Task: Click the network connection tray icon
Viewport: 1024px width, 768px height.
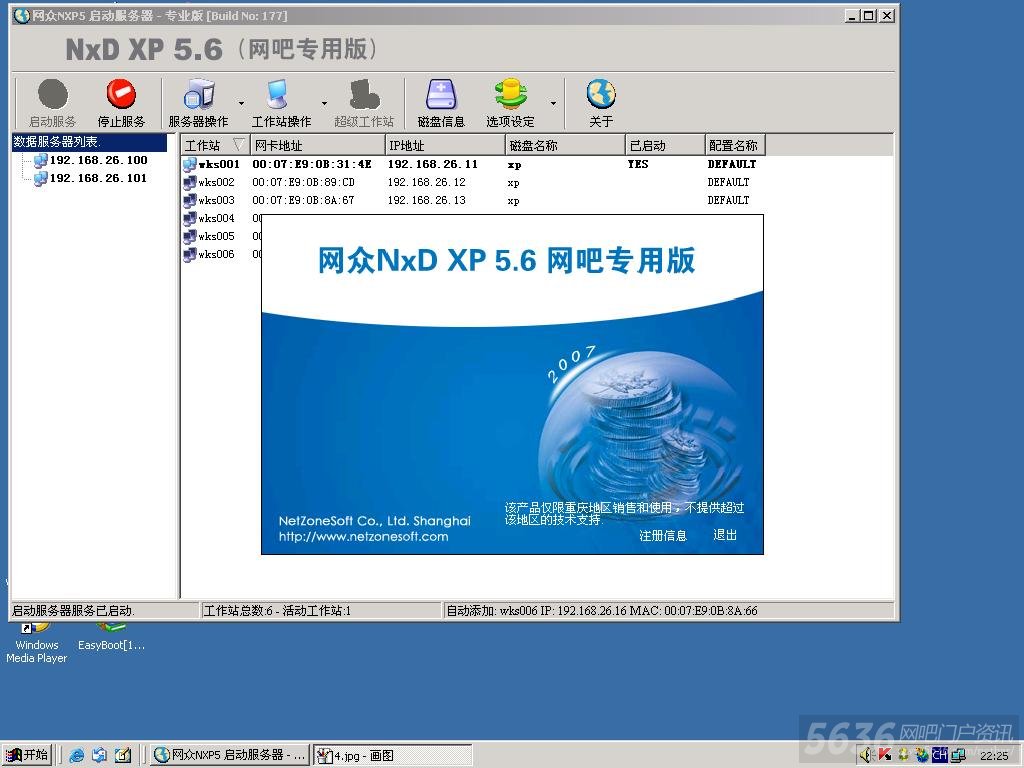Action: [958, 755]
